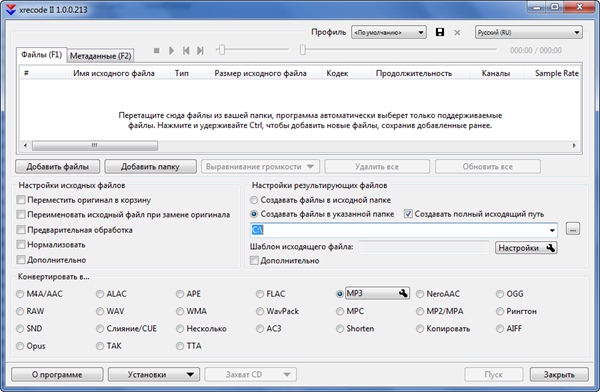600x392 pixels.
Task: Click the playback position slider handle
Action: point(303,50)
